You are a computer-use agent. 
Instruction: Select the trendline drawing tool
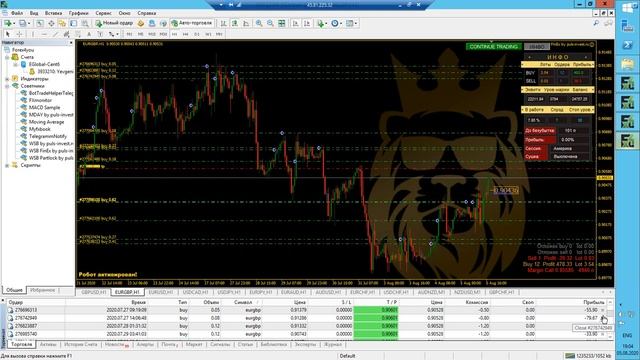pos(56,34)
